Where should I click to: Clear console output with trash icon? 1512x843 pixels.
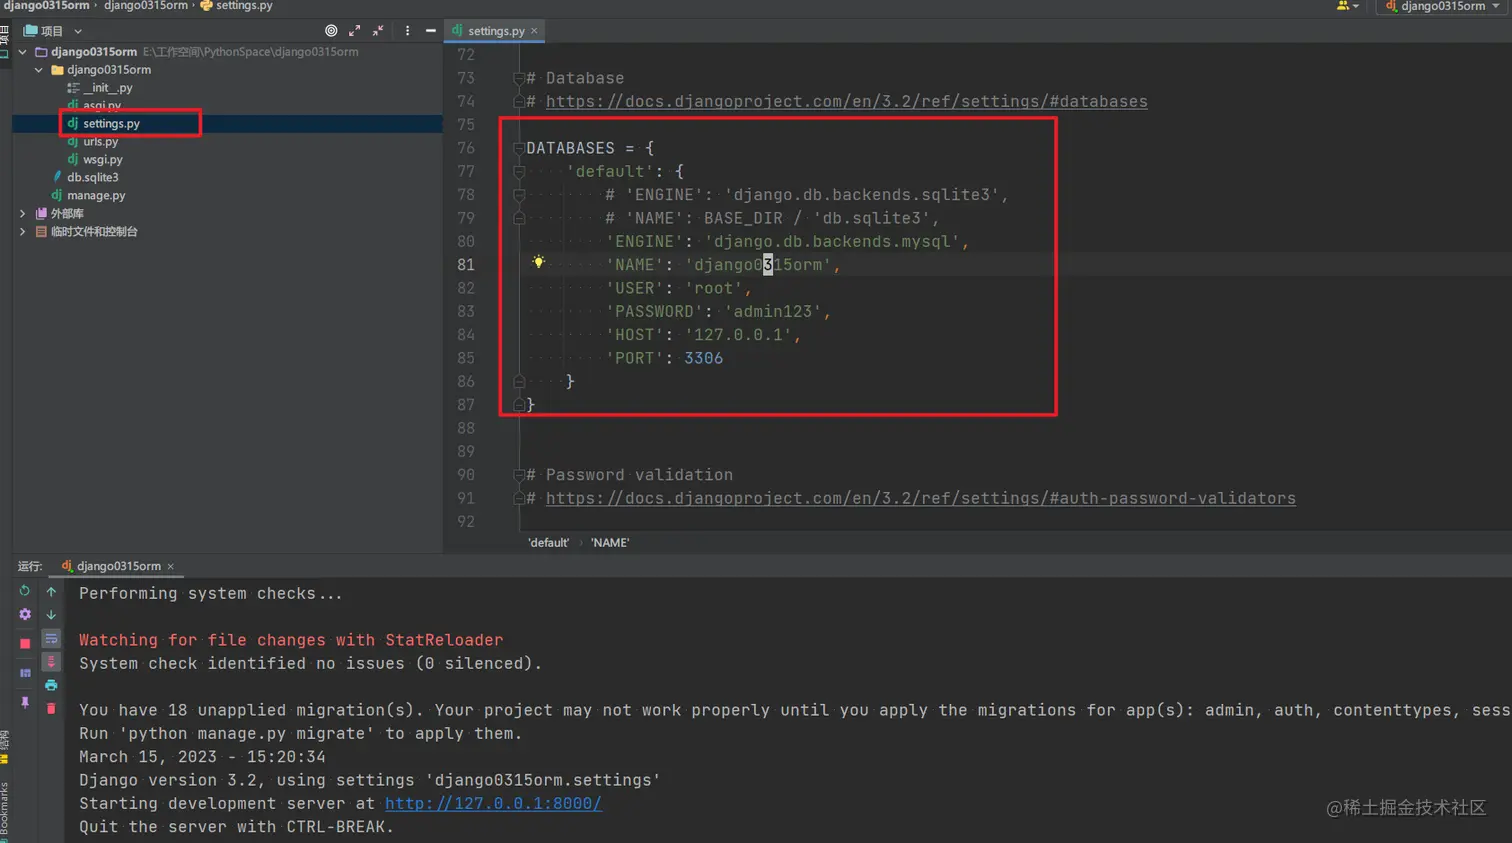tap(51, 708)
